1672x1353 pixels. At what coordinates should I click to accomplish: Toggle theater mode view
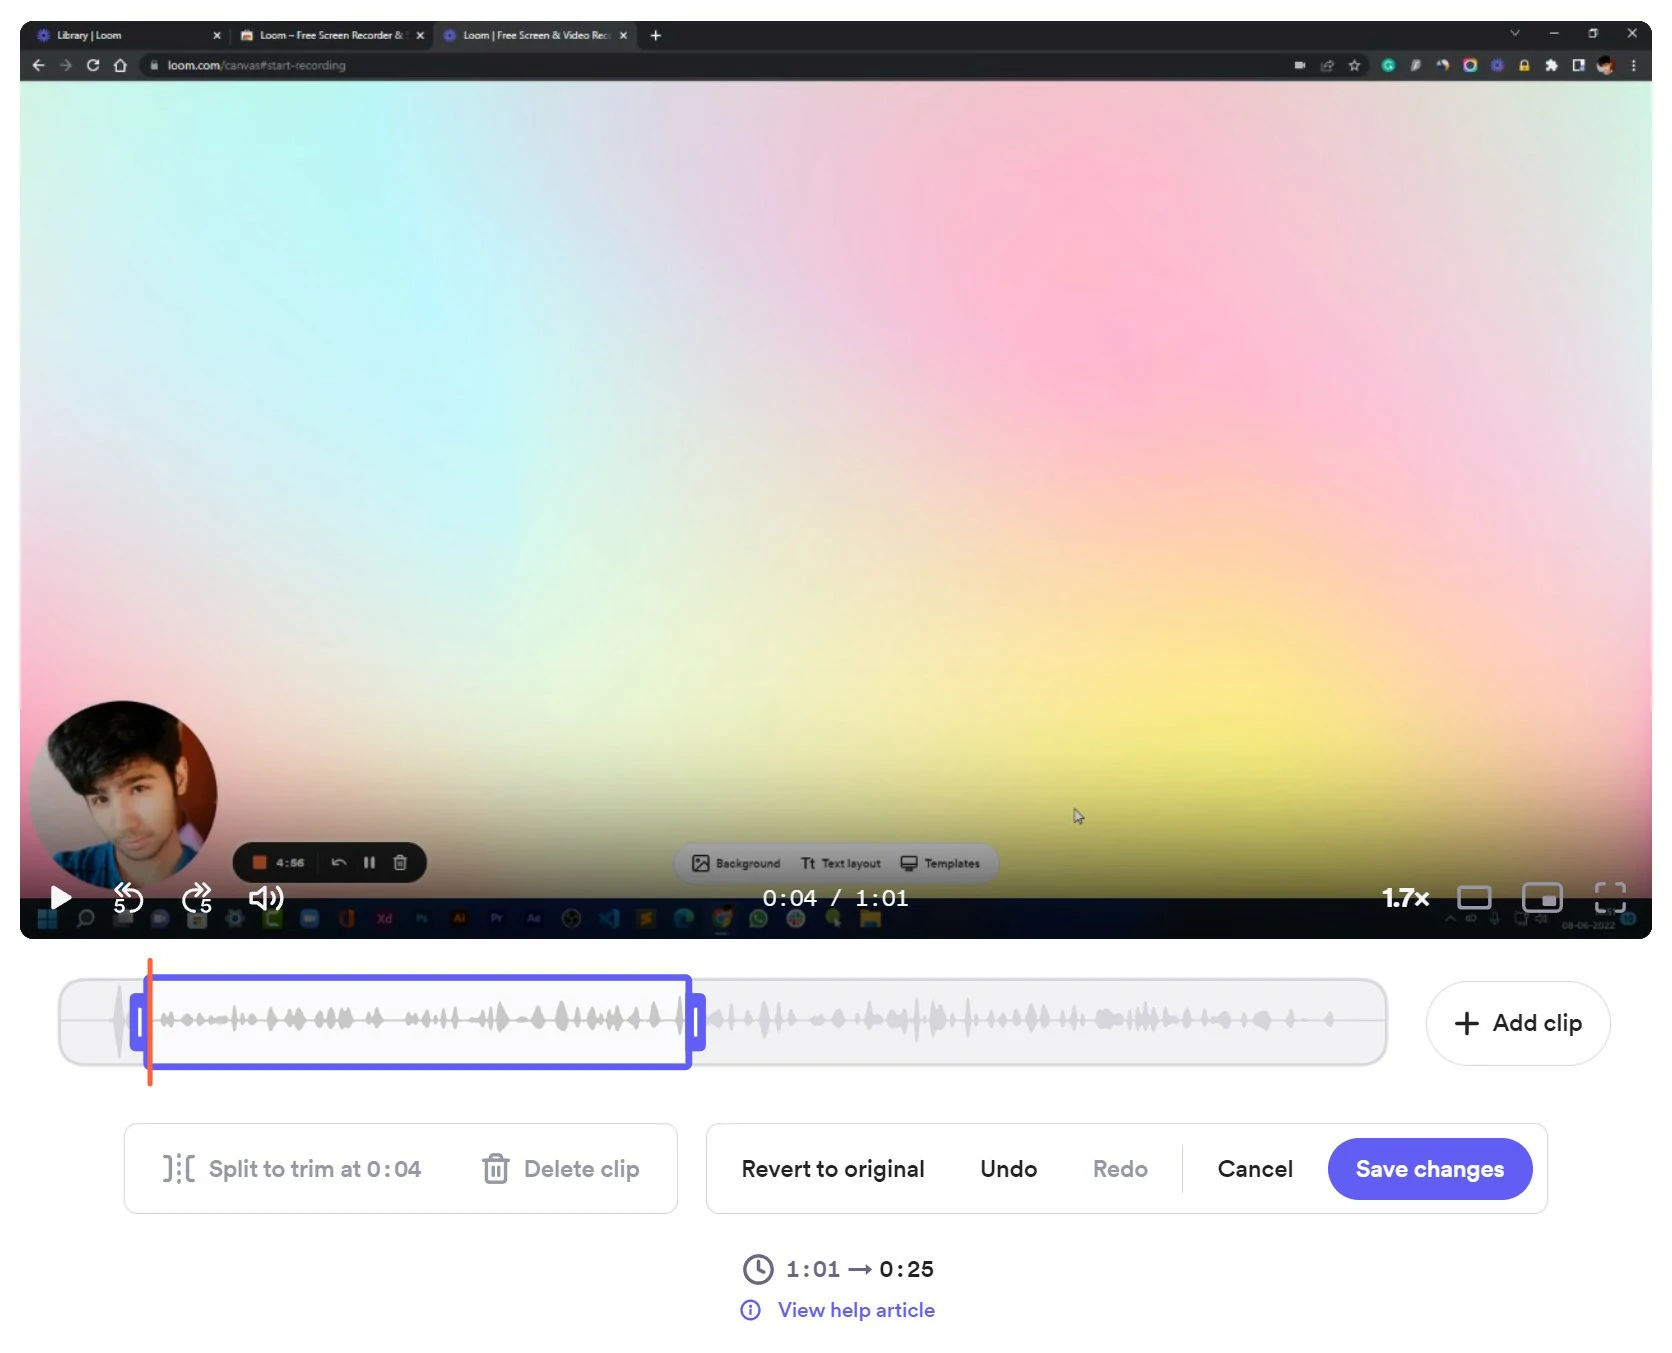click(1474, 898)
